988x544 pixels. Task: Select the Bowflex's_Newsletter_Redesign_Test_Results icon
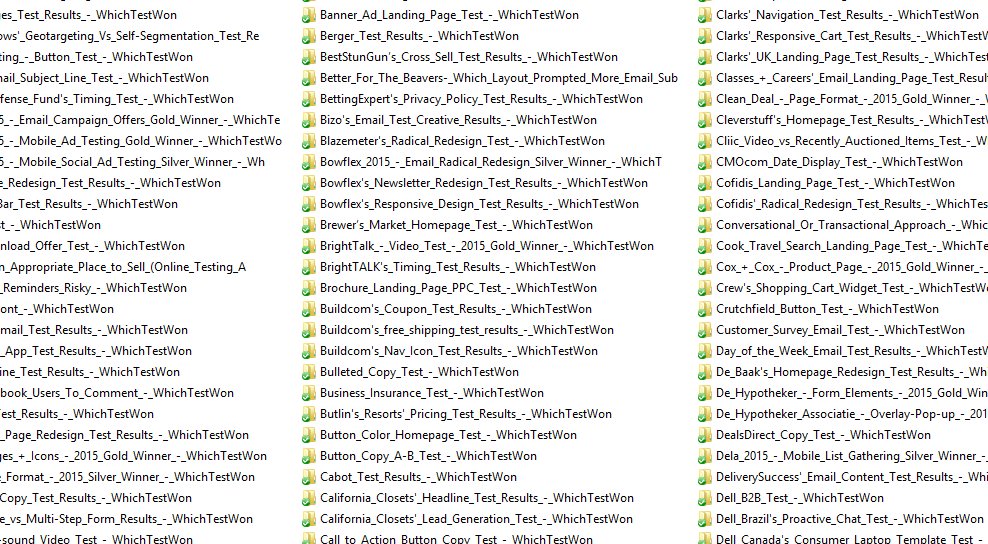(x=308, y=183)
